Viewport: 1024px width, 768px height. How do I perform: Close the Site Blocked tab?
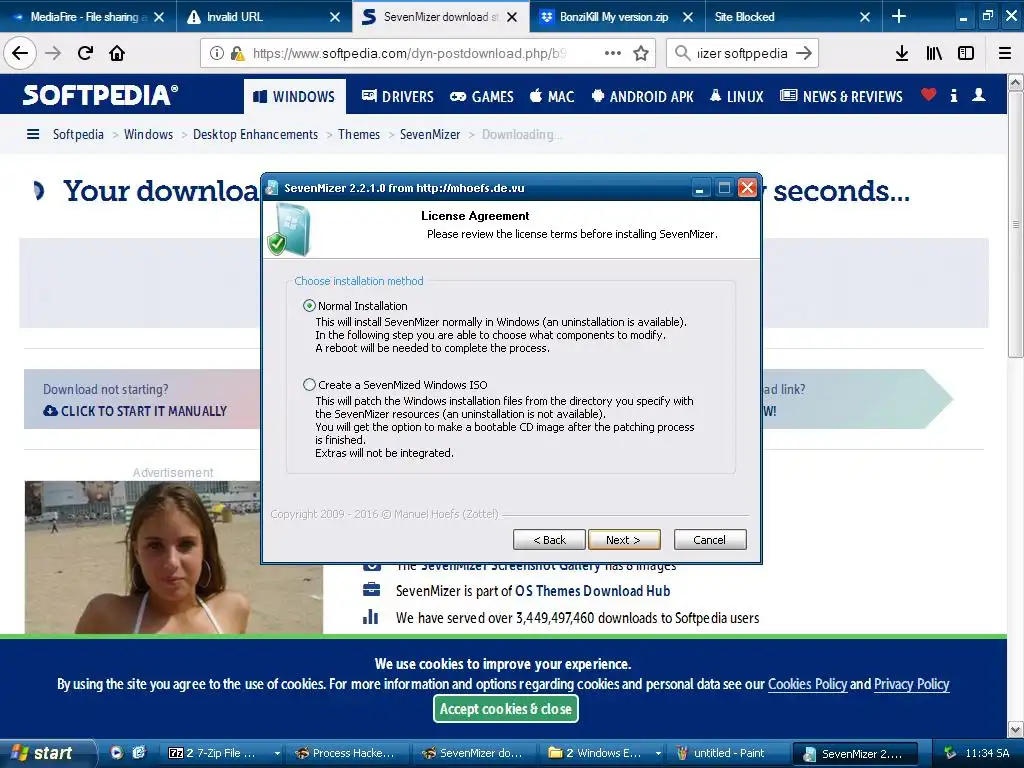click(x=865, y=17)
